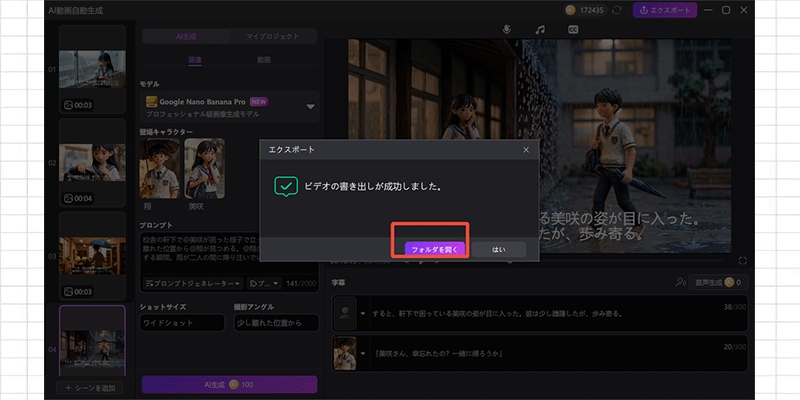
Task: Click the narrator avatar on the first subtitle row
Action: click(x=344, y=313)
